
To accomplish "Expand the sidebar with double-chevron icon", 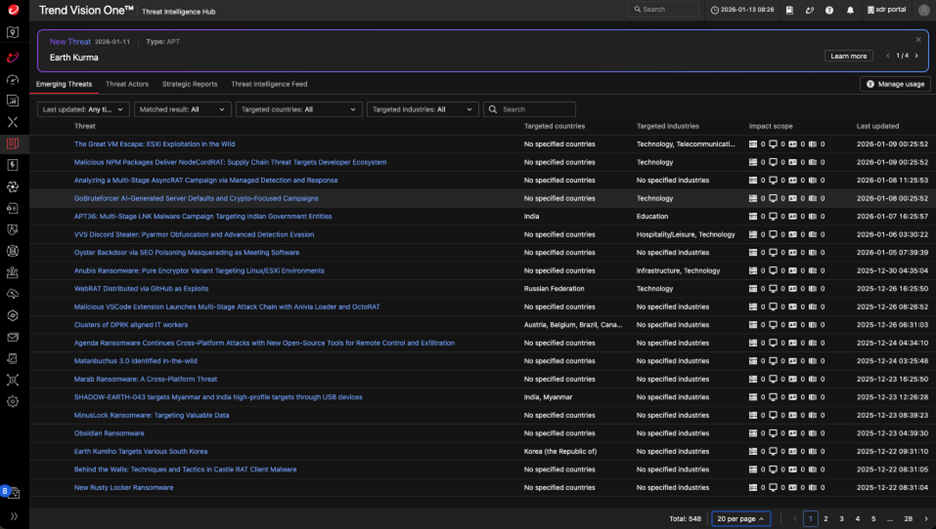I will [13, 517].
